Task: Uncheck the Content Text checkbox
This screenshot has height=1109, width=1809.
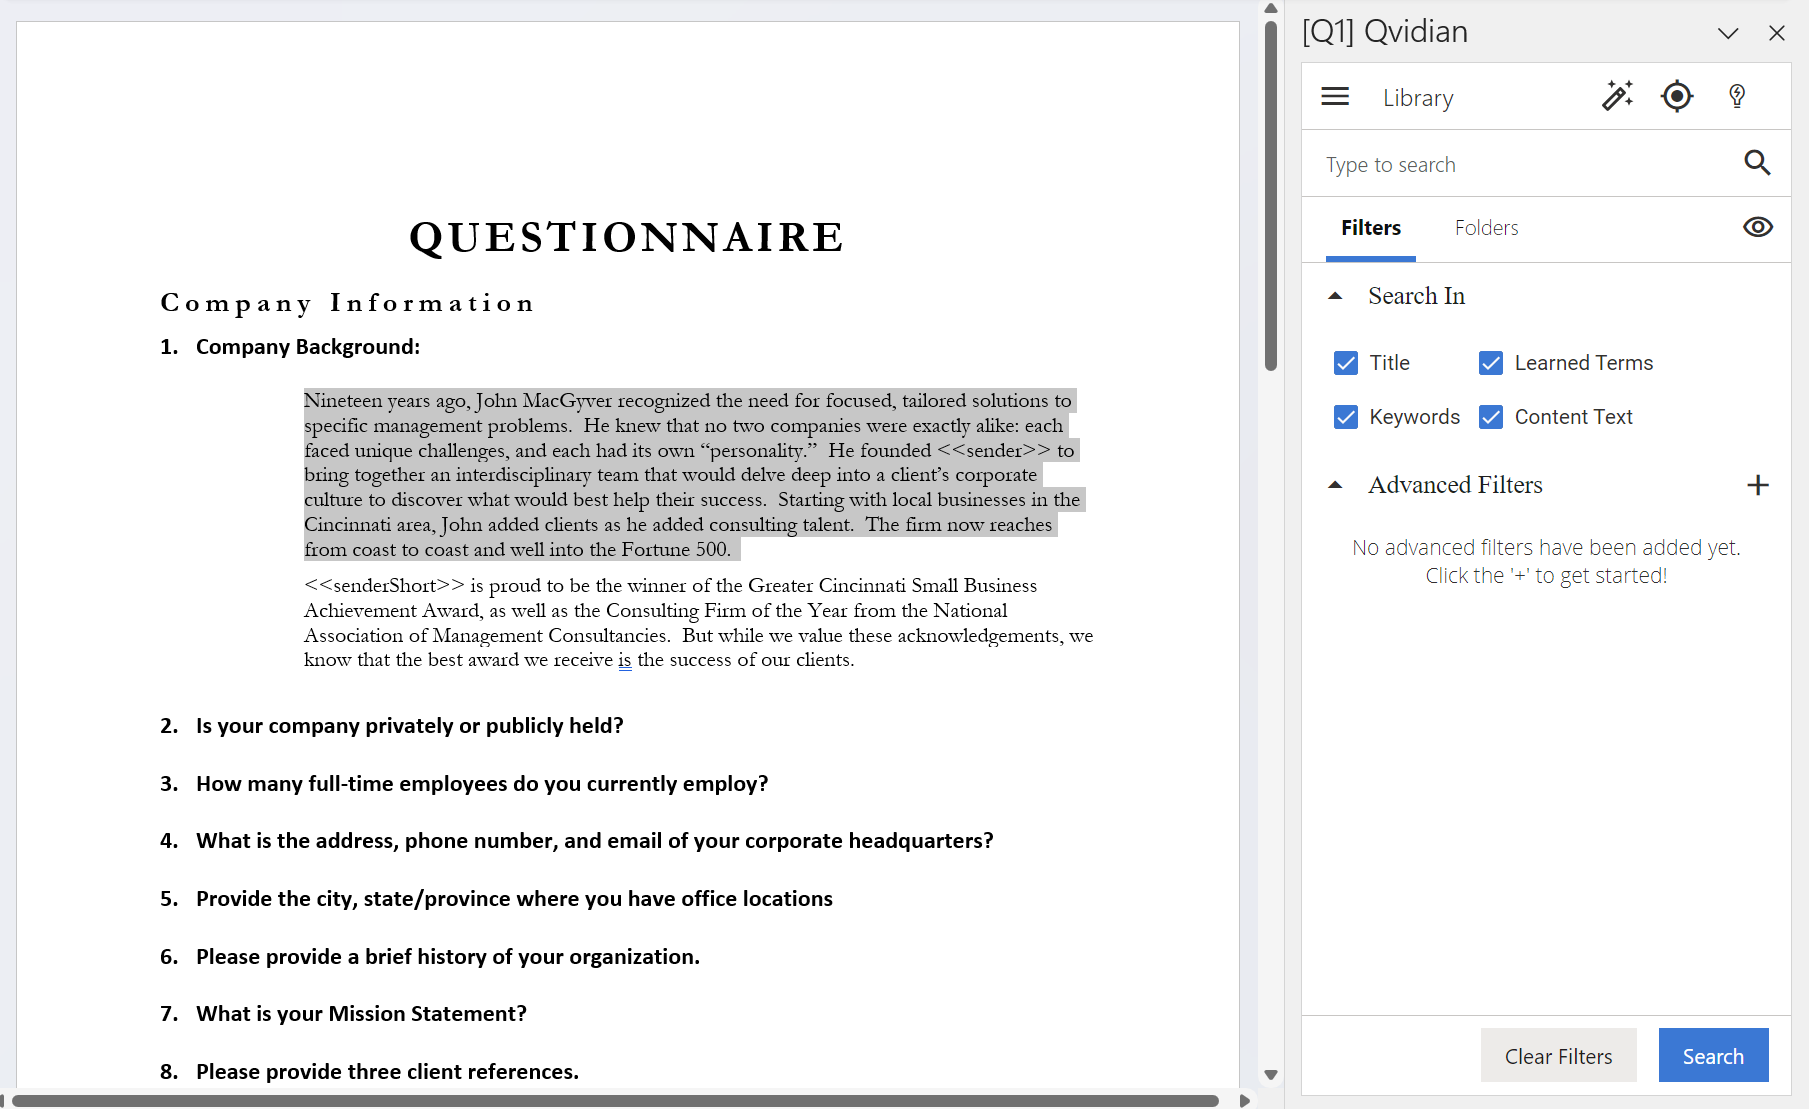Action: click(x=1491, y=417)
